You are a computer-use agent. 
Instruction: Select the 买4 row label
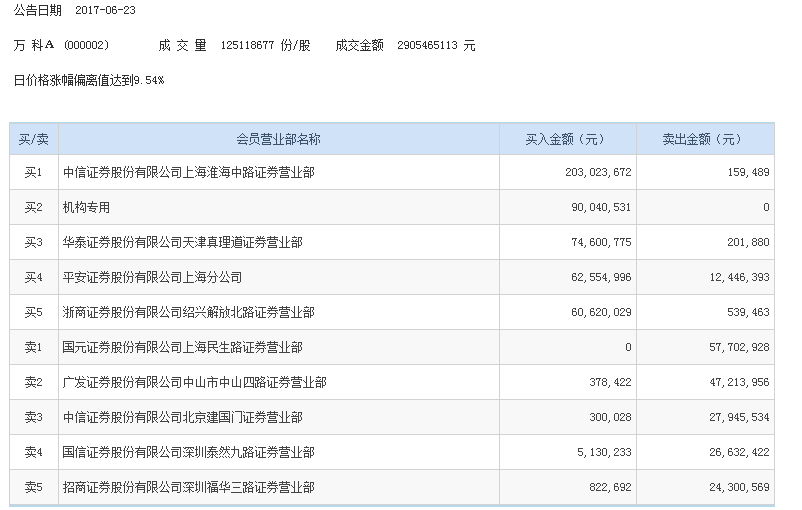point(34,277)
